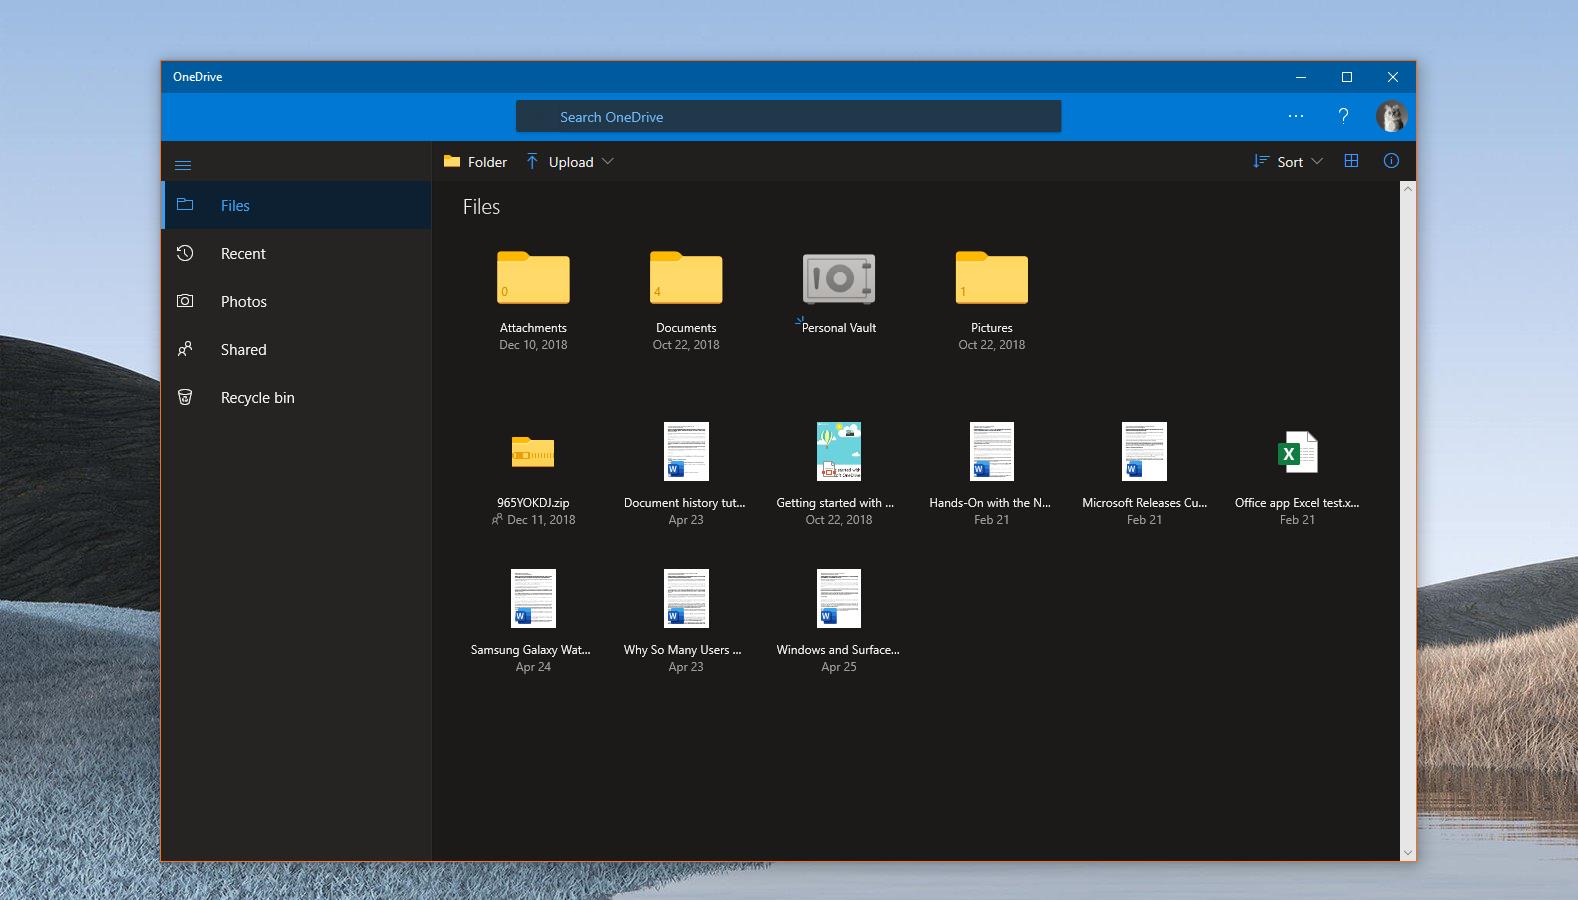This screenshot has height=900, width=1578.
Task: Open Samsung Galaxy Wat... document
Action: (533, 598)
